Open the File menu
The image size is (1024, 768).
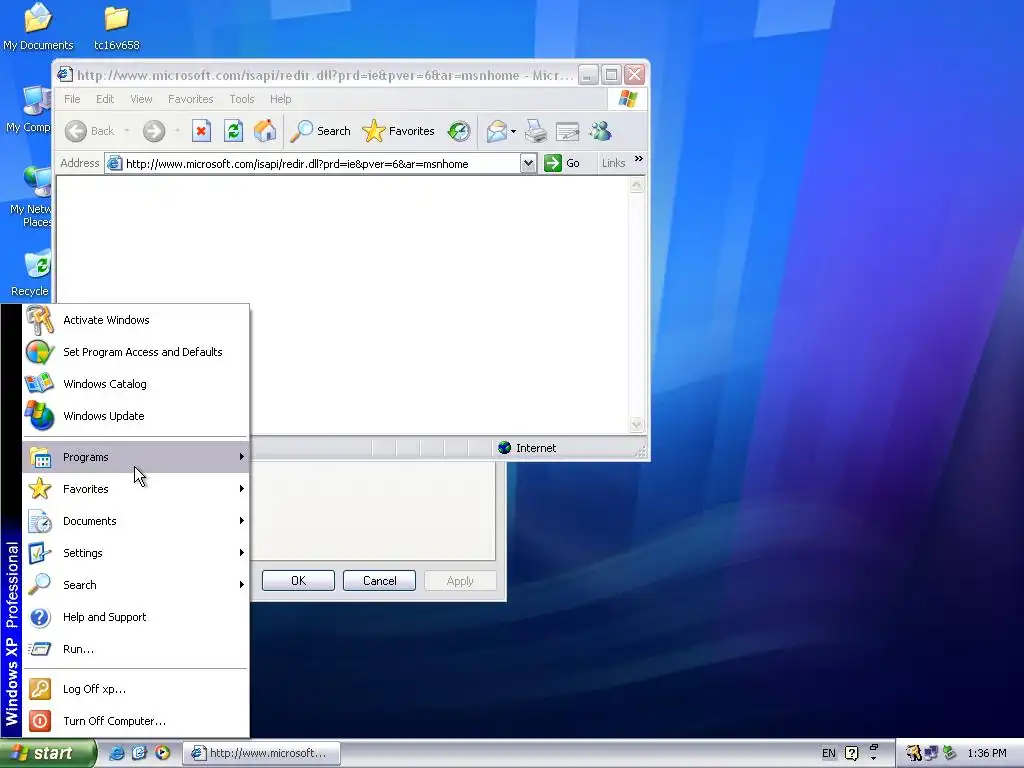72,99
